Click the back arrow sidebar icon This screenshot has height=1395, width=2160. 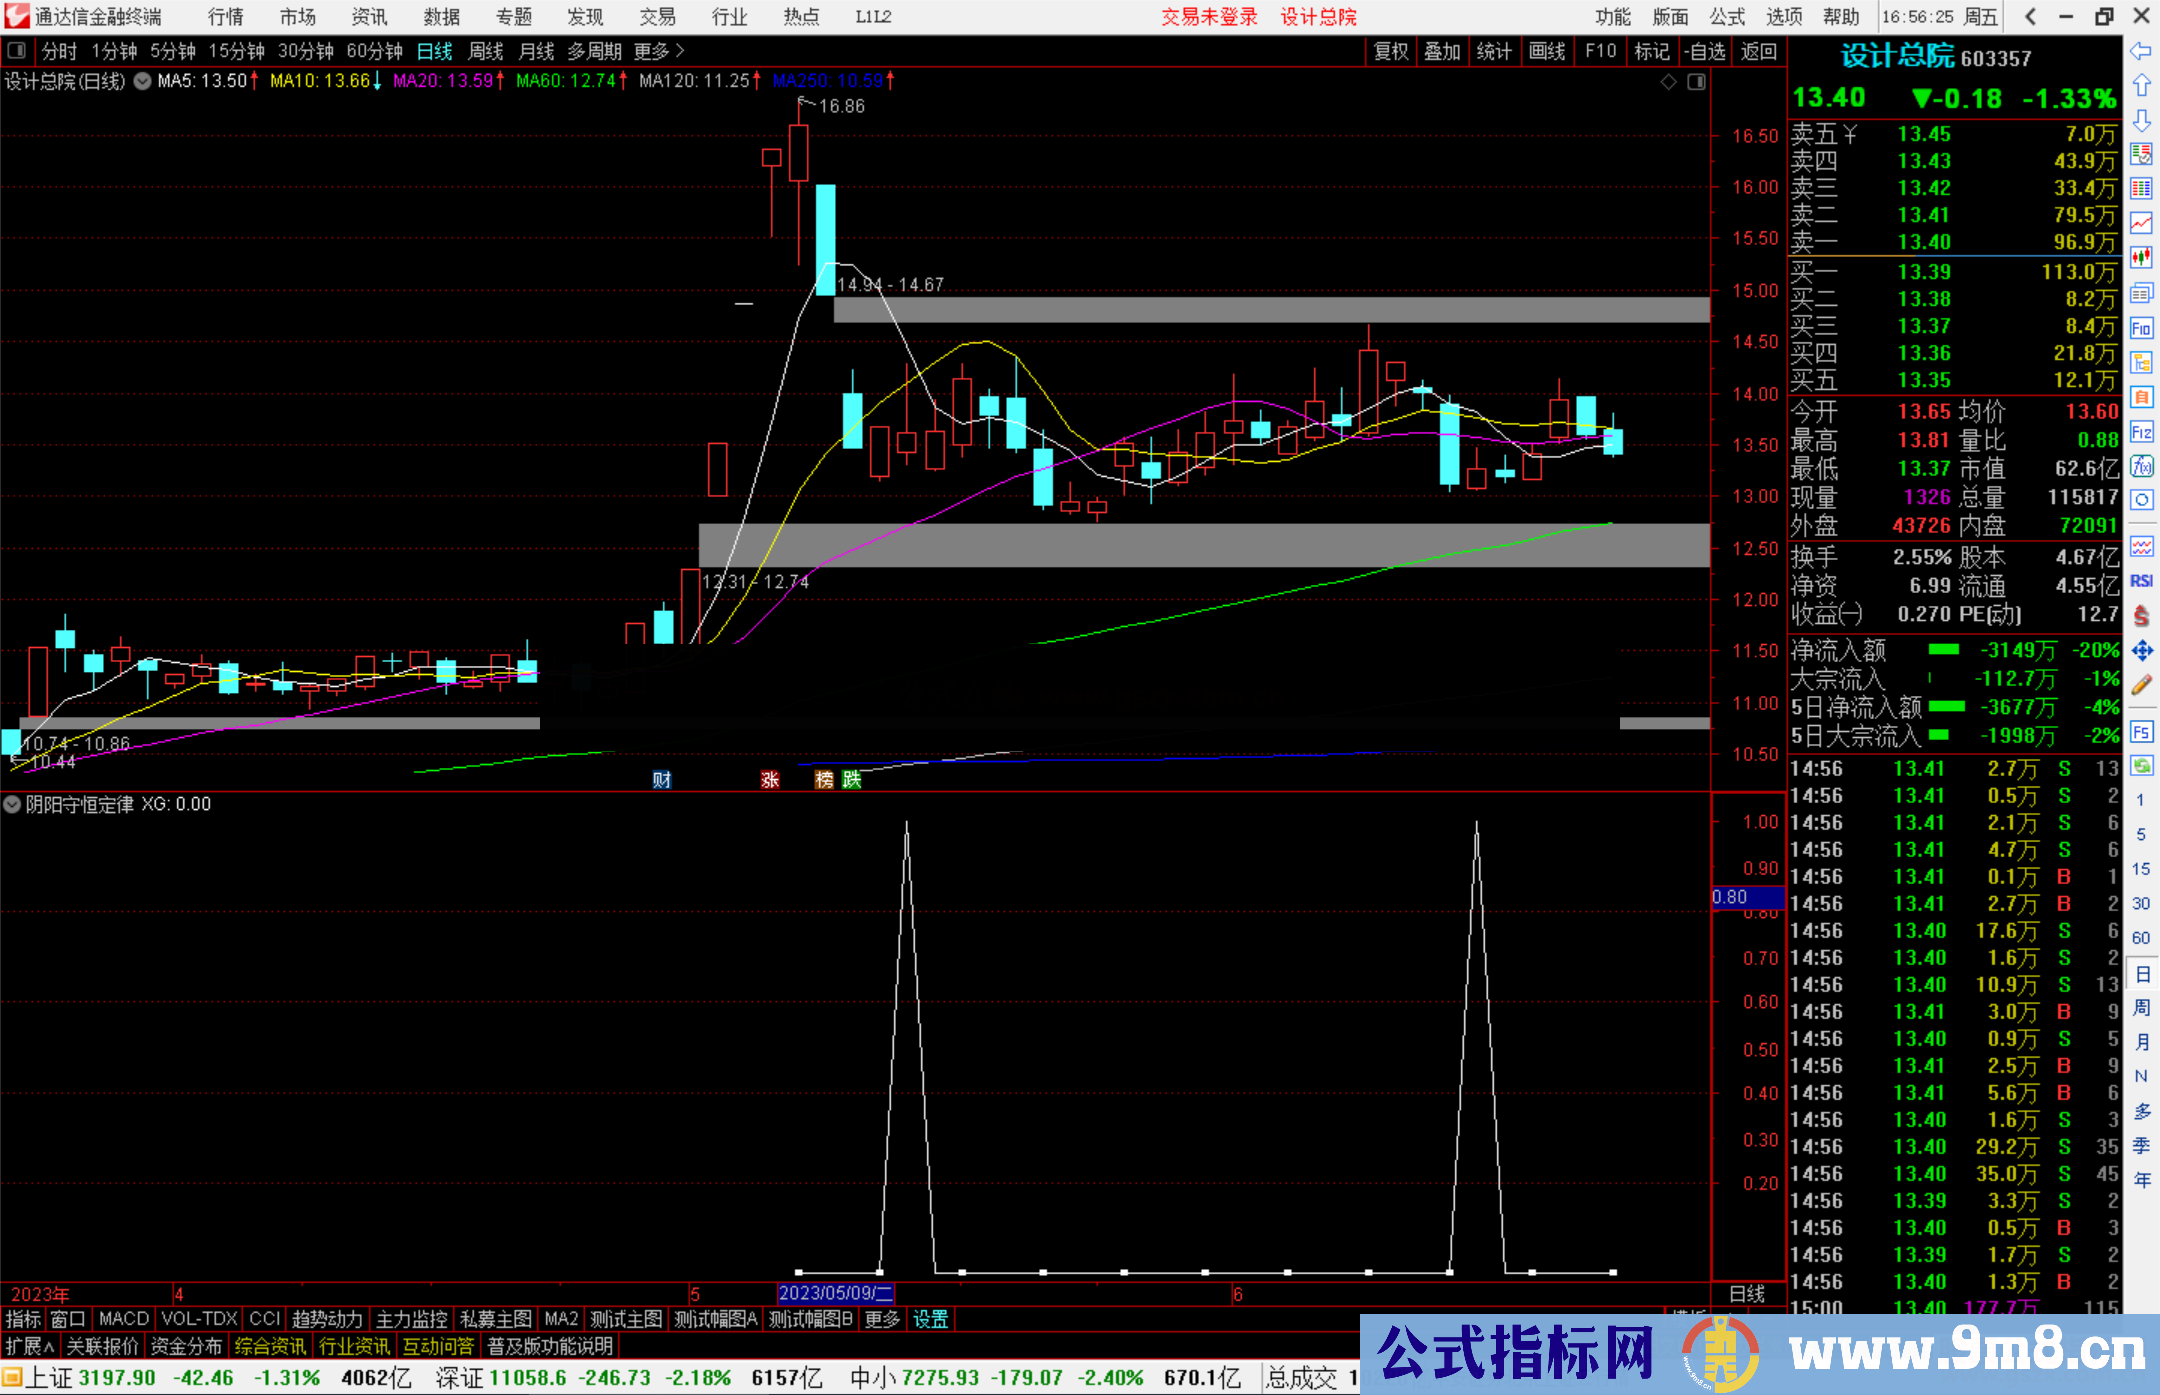tap(2141, 51)
